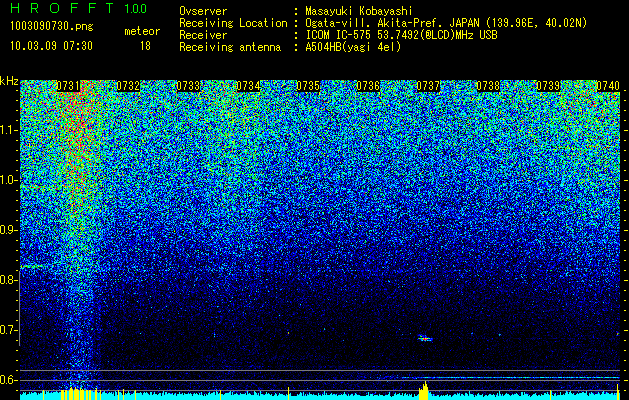Click the 0738 time marker
629x400 pixels.
point(488,86)
